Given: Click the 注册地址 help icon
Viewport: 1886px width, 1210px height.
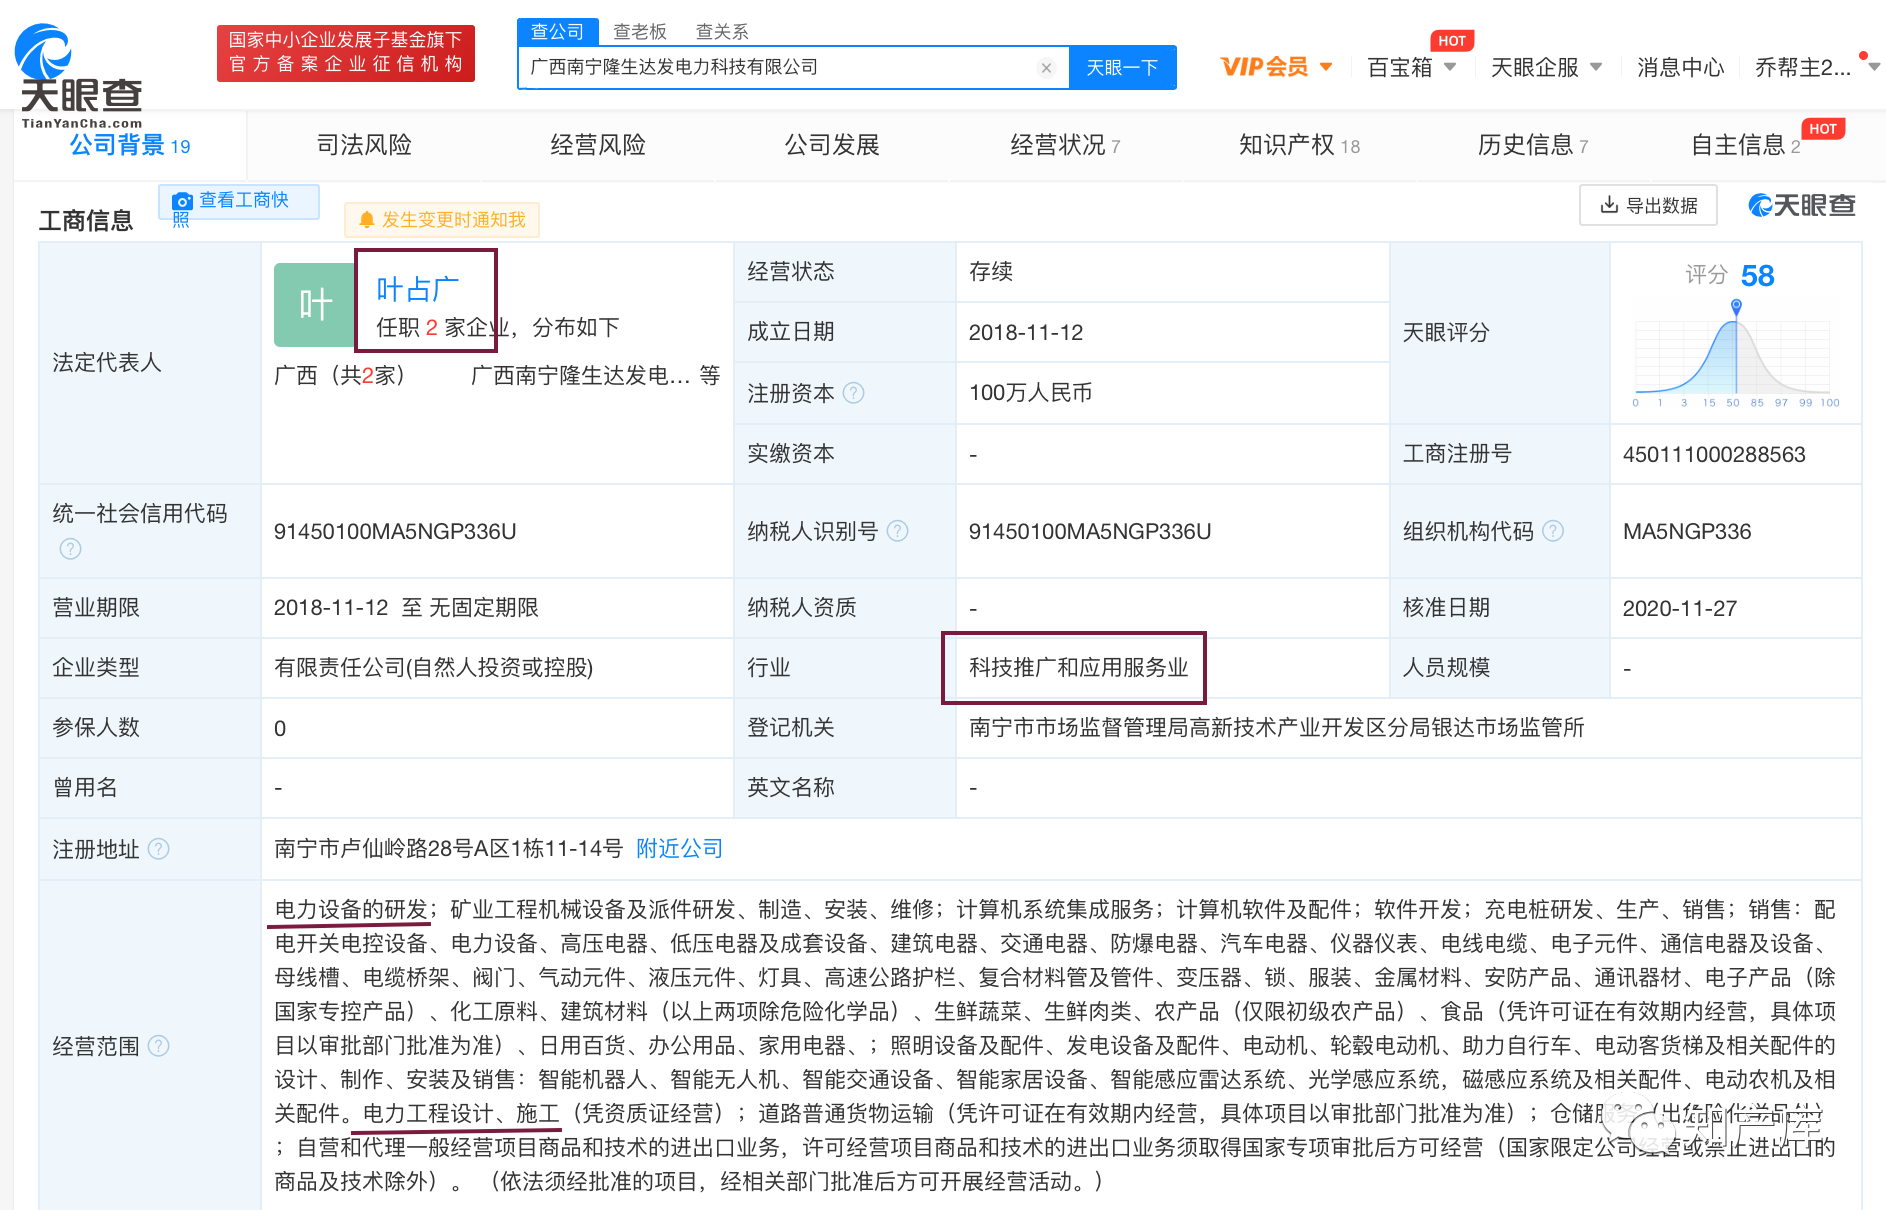Looking at the screenshot, I should pos(159,849).
